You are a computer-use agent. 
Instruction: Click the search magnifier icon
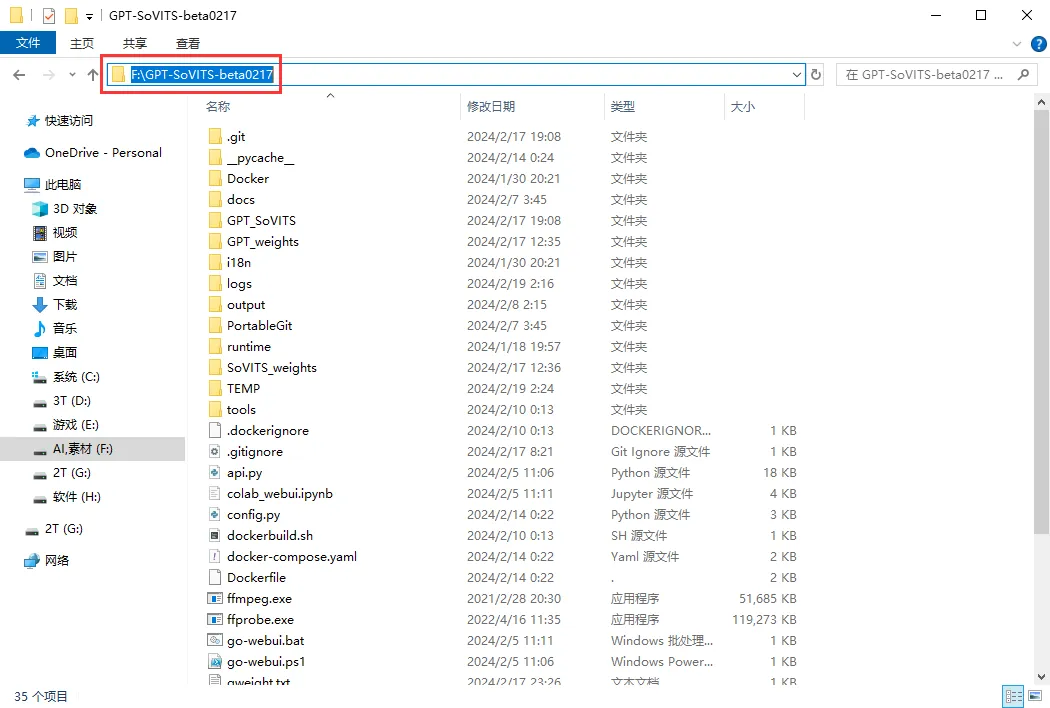click(x=1023, y=75)
